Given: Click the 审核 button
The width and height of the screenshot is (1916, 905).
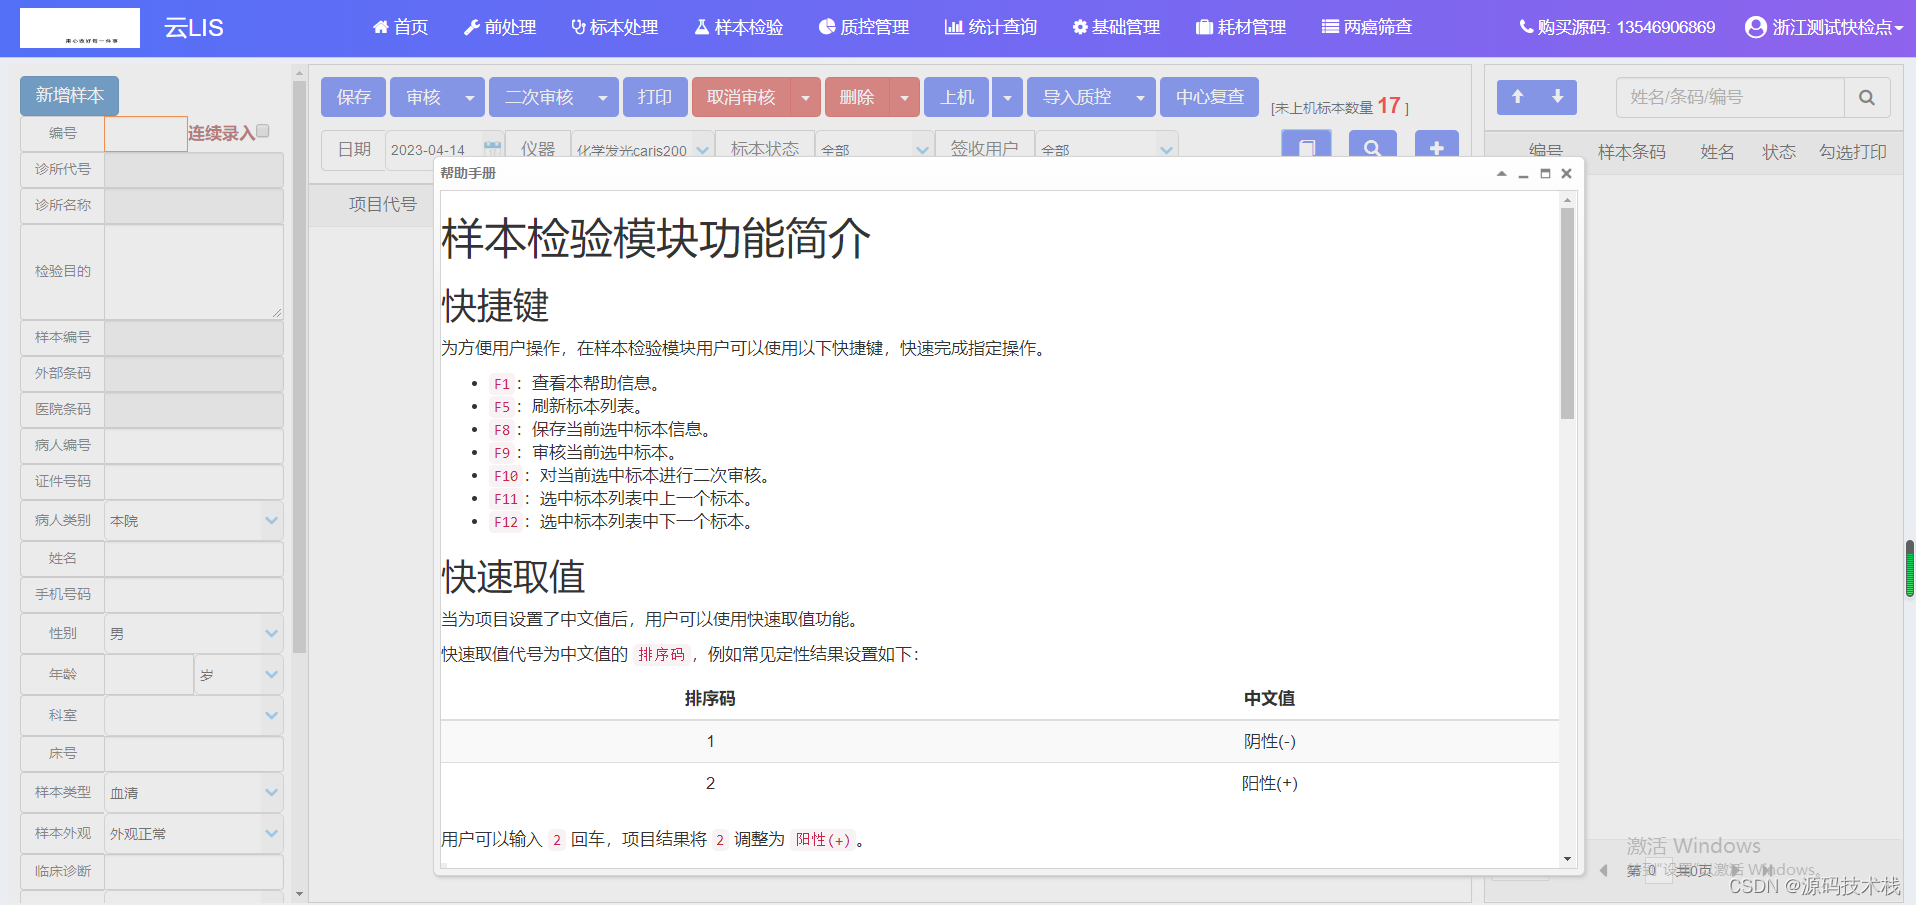Looking at the screenshot, I should click(x=423, y=97).
